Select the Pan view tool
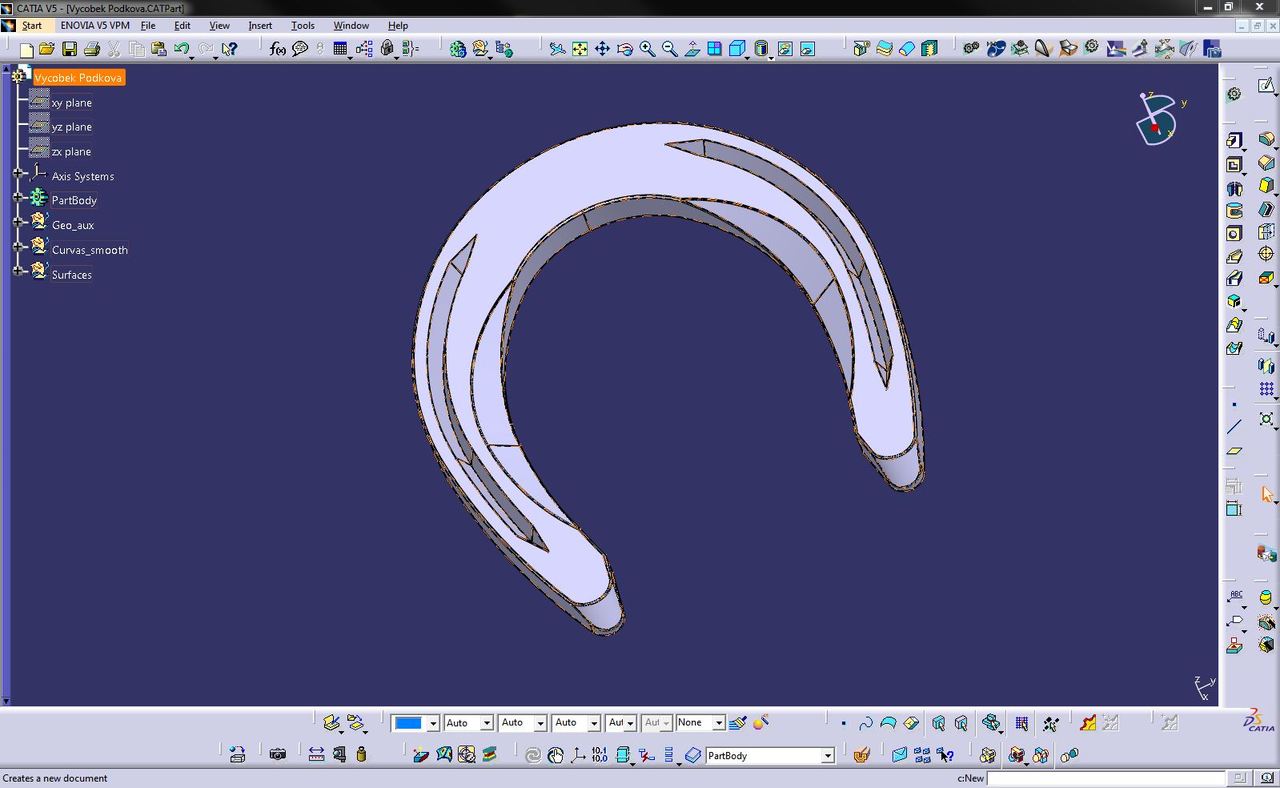This screenshot has height=788, width=1280. click(x=602, y=49)
